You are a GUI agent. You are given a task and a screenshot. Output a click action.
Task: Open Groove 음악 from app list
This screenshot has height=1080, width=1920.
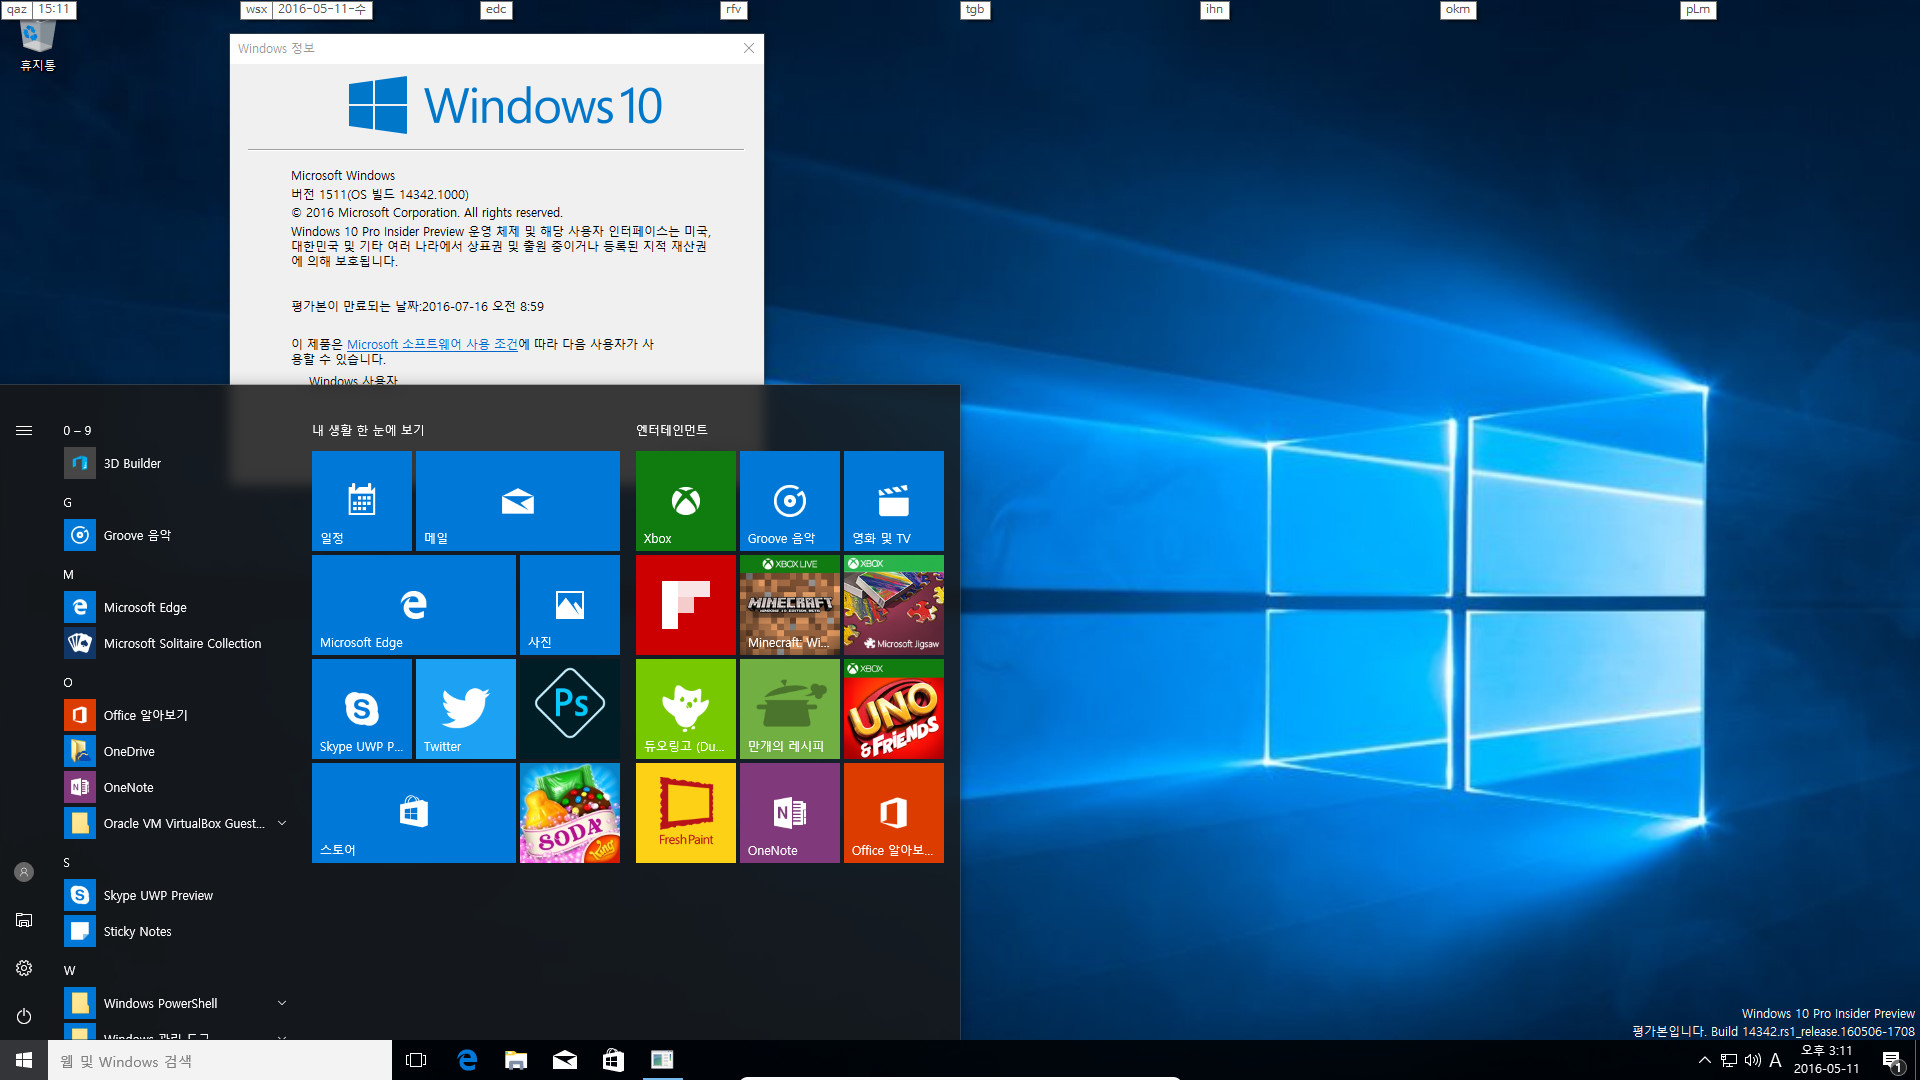tap(176, 535)
